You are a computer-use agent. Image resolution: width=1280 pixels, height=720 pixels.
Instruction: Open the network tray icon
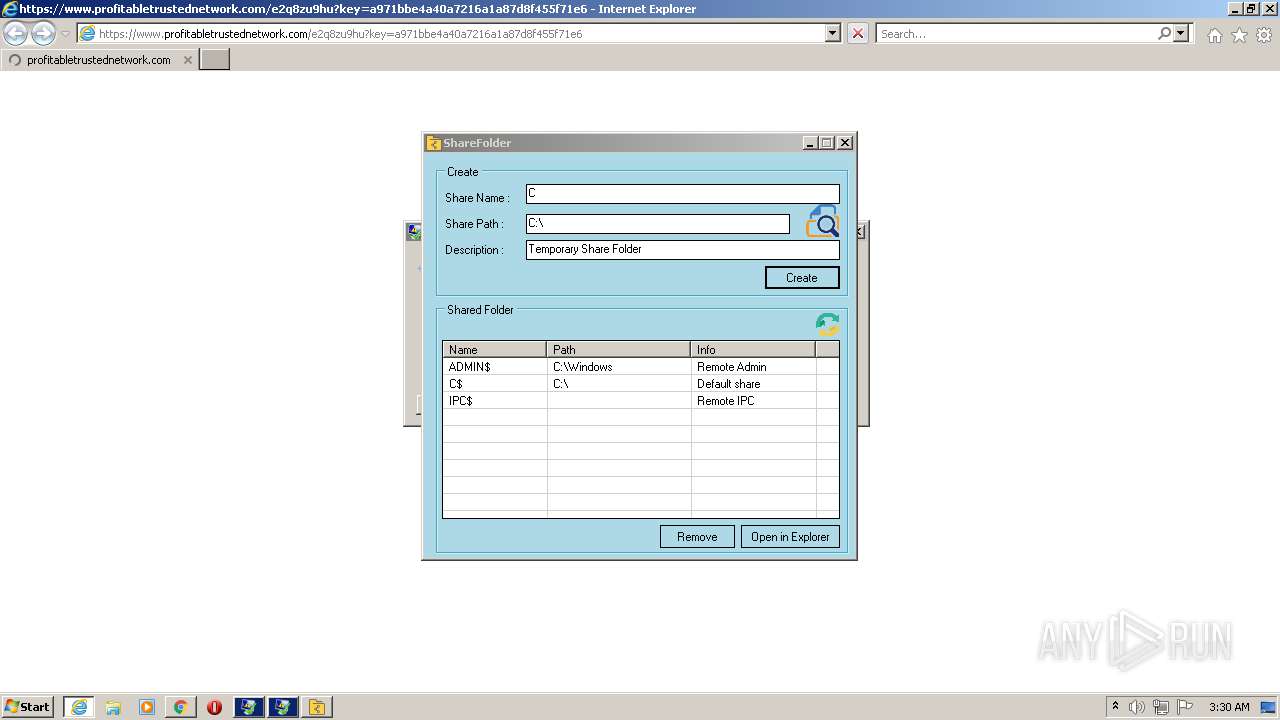click(1161, 706)
